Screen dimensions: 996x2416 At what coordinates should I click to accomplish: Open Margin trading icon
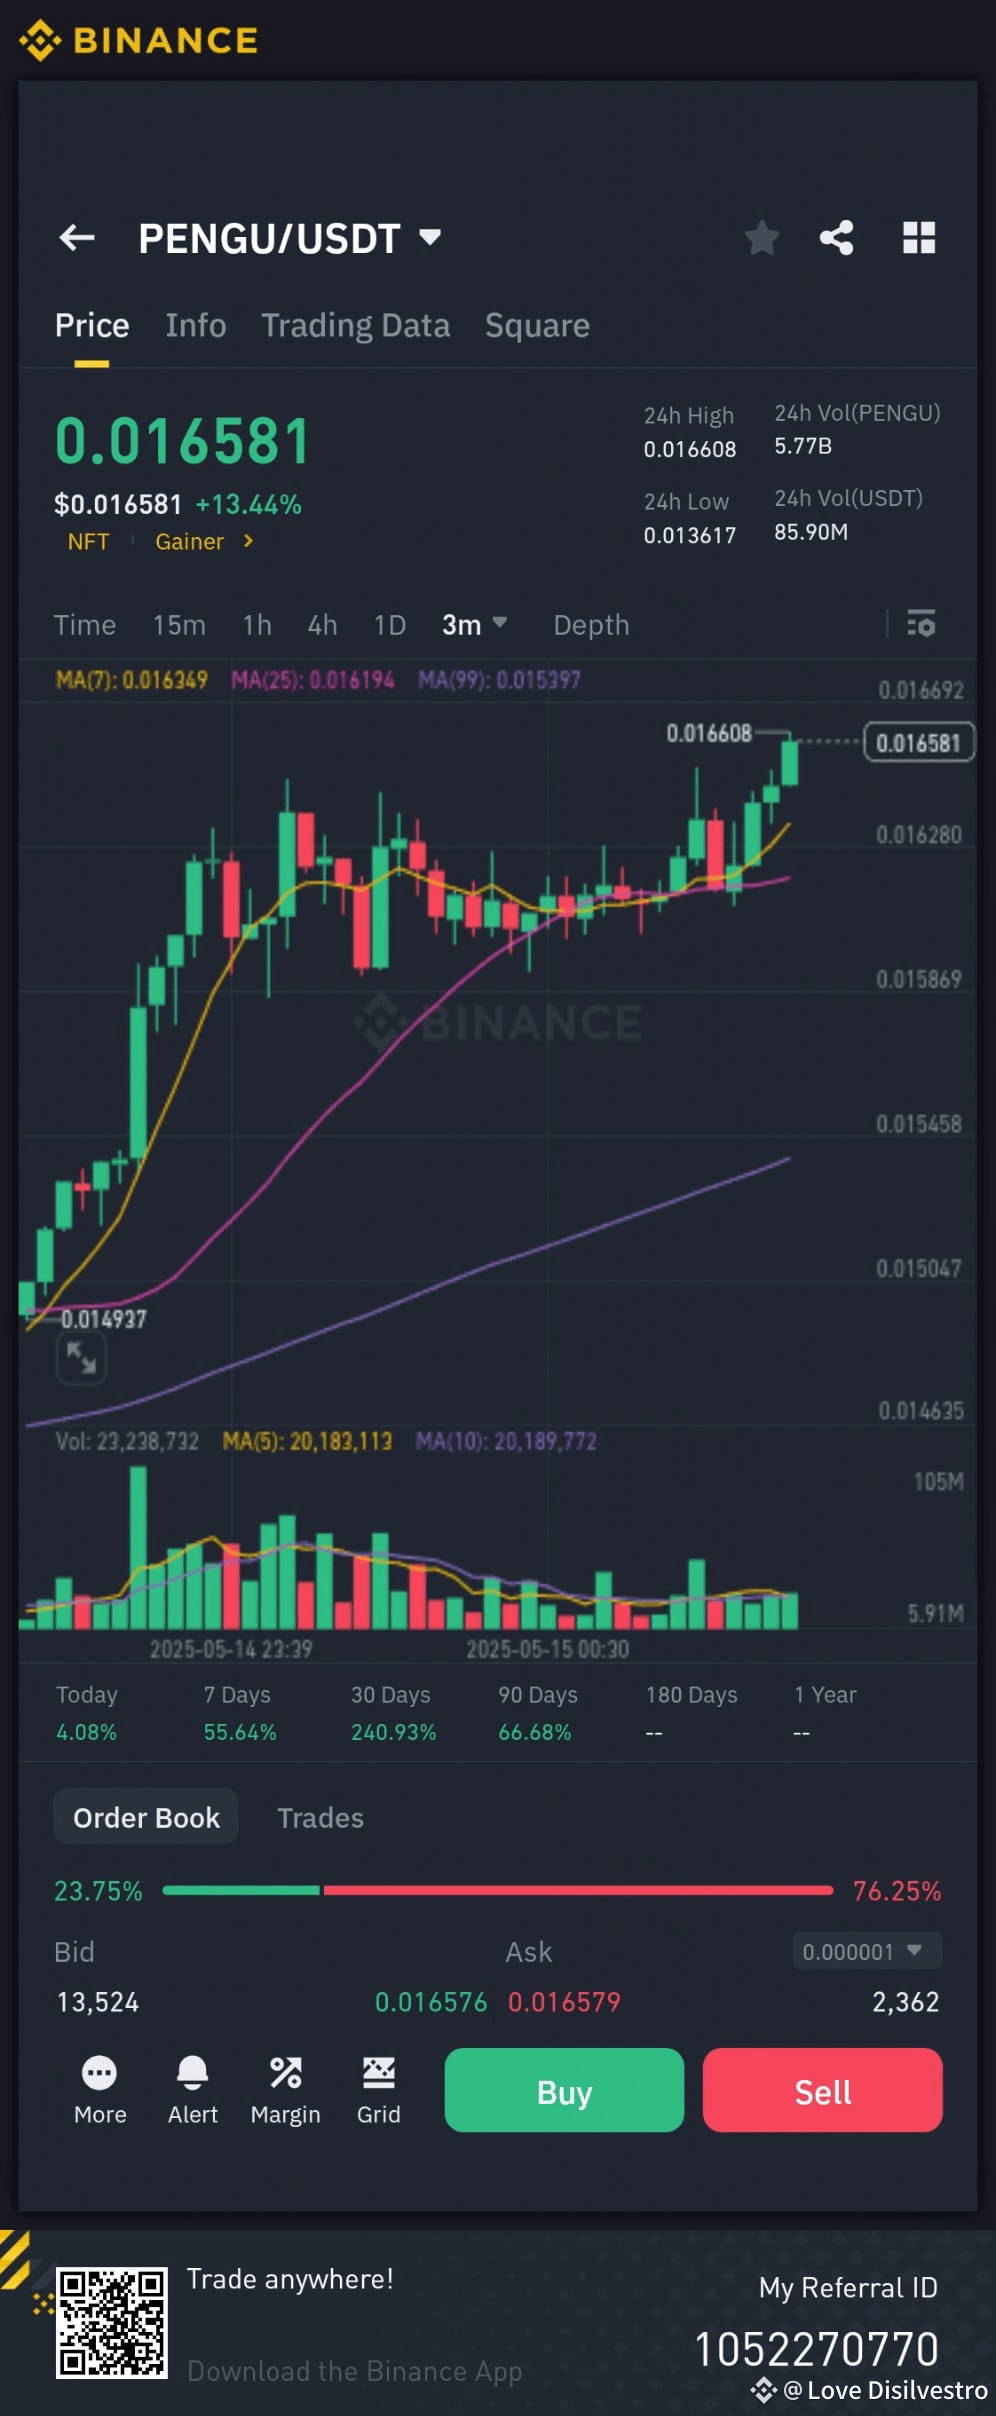tap(285, 2090)
